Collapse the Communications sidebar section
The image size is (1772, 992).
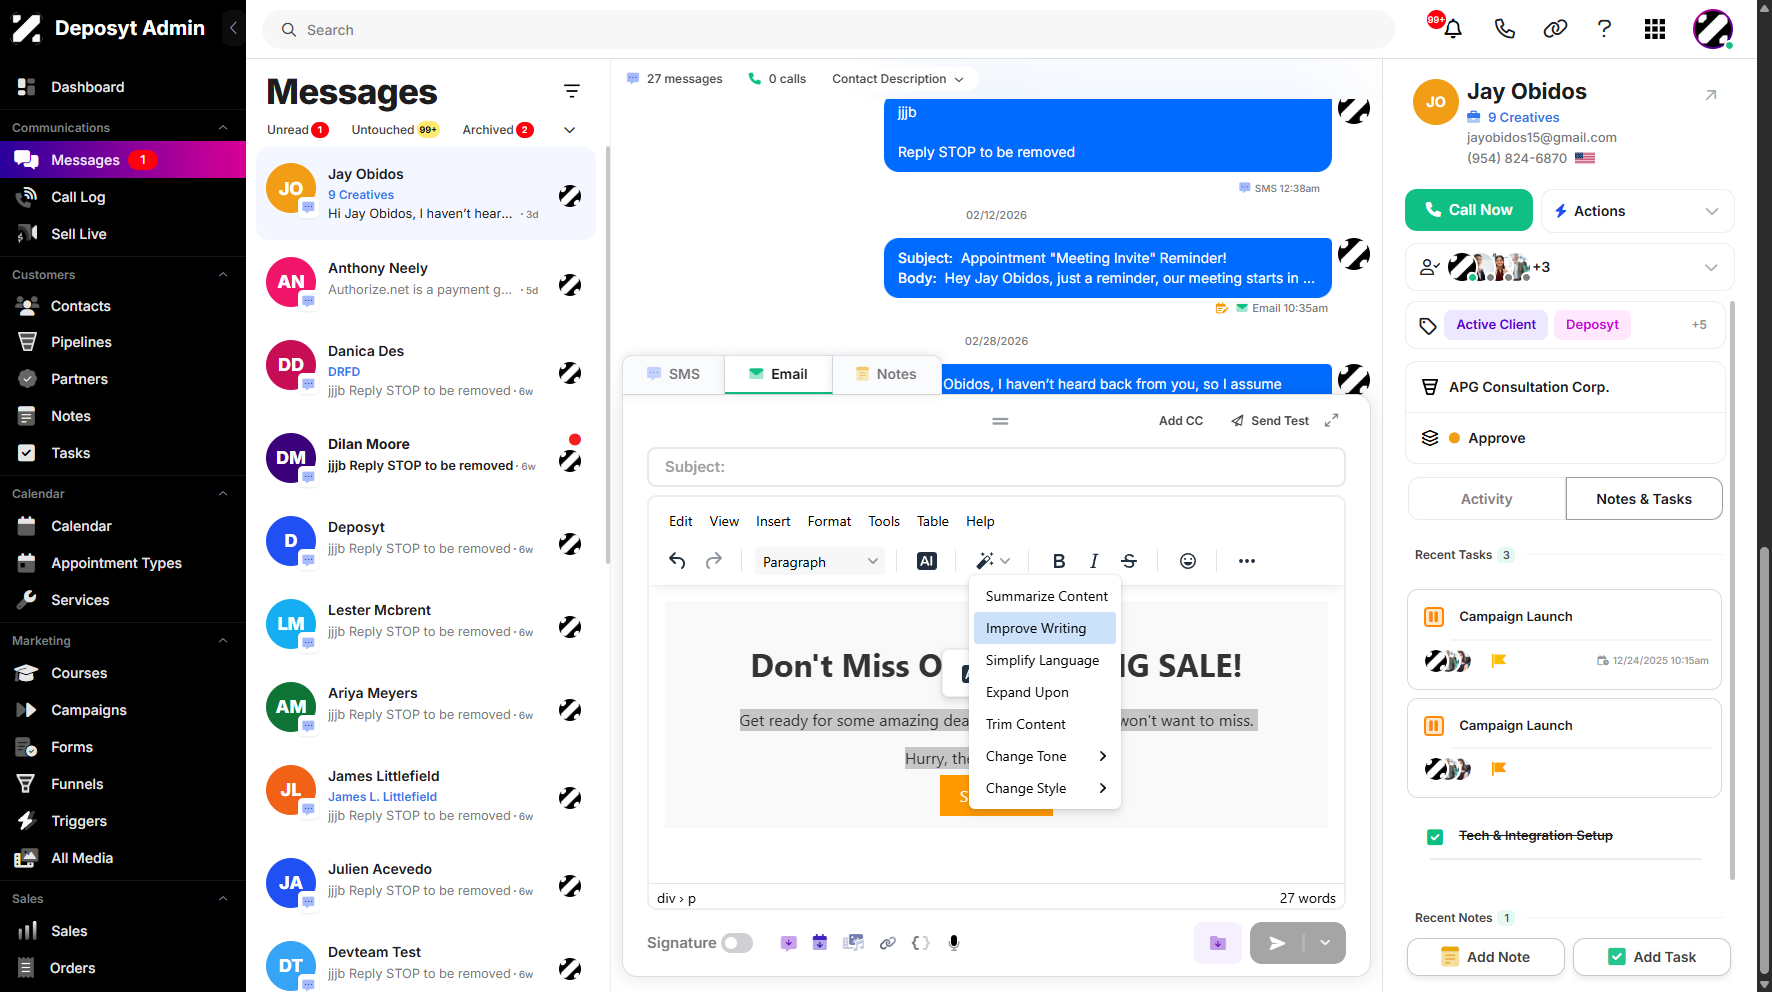click(x=223, y=128)
